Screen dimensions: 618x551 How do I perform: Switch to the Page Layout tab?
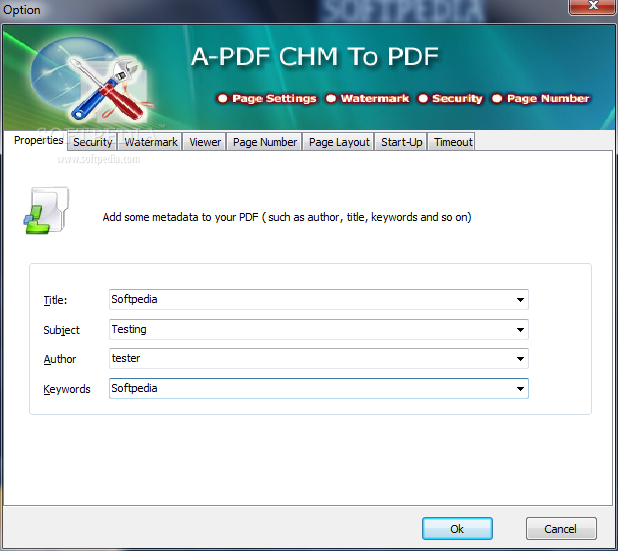coord(339,142)
